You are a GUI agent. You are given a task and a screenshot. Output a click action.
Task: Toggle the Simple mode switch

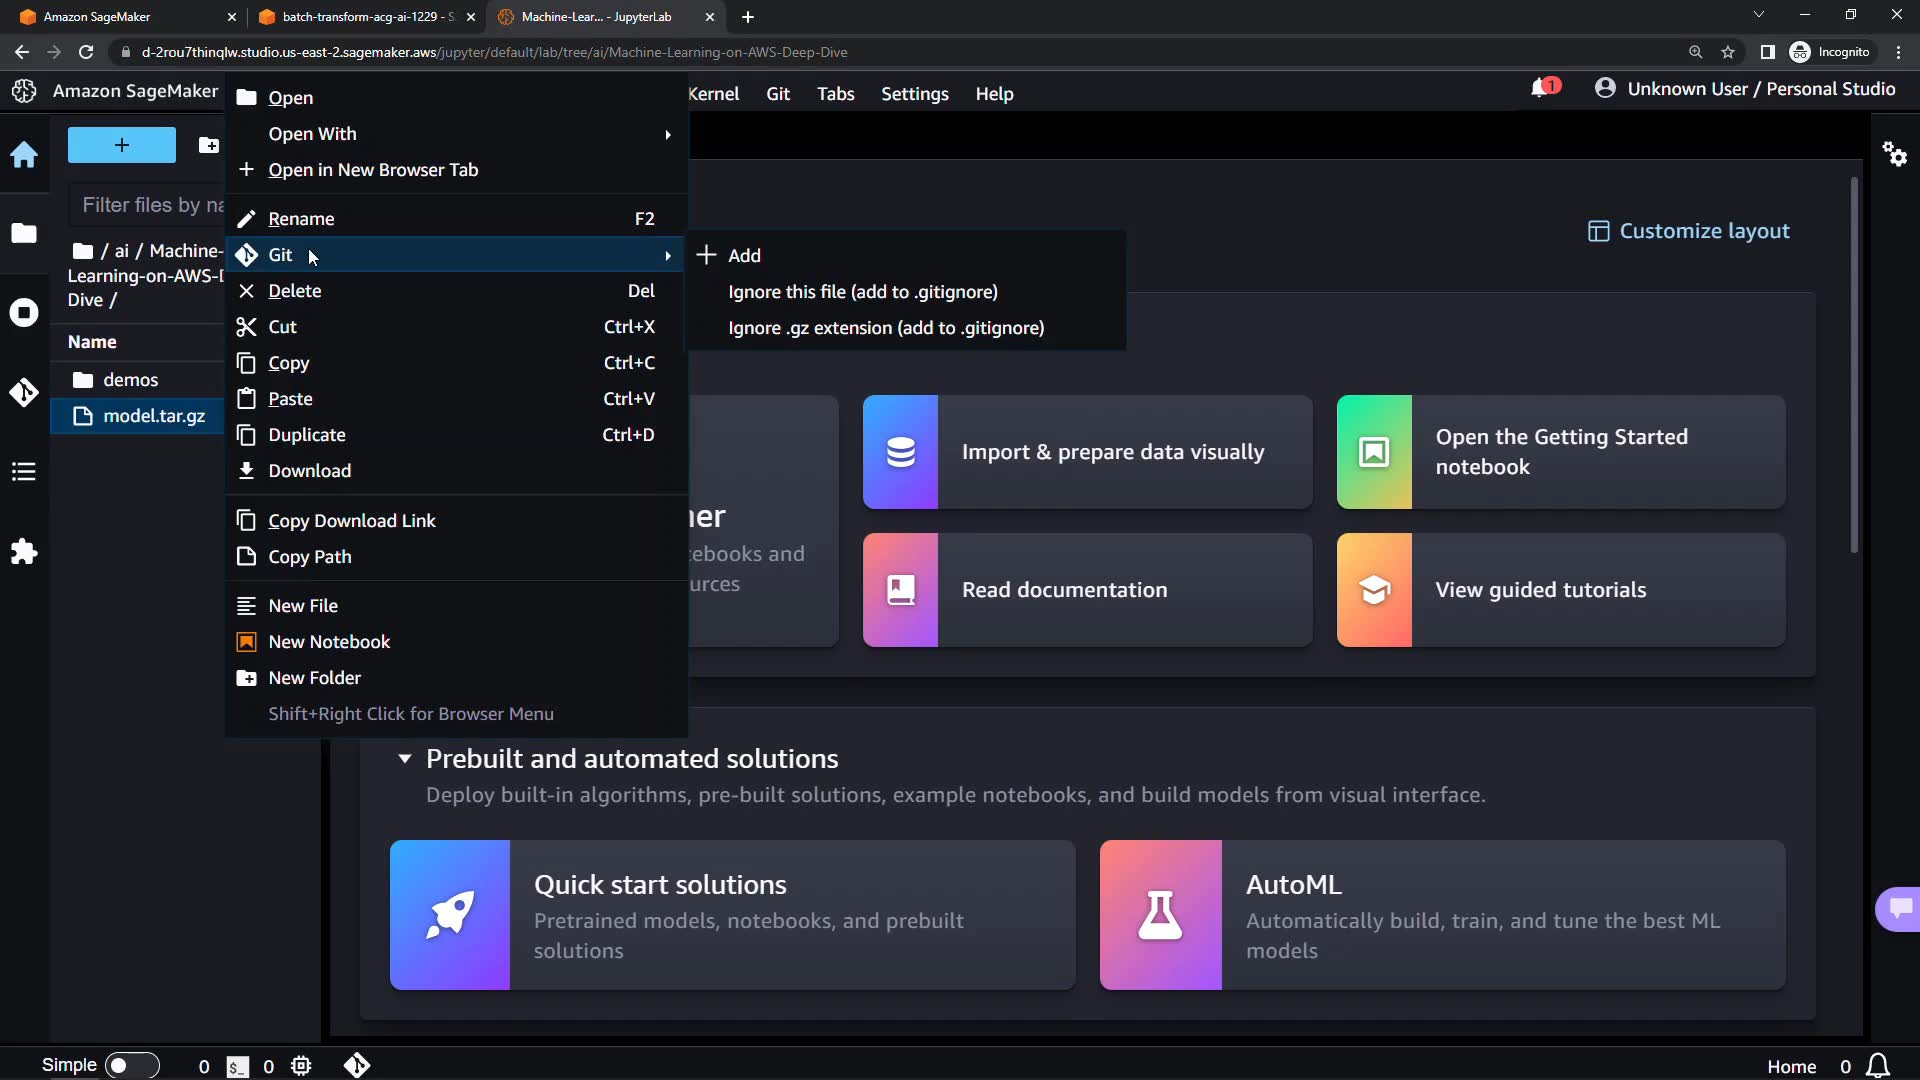coord(131,1066)
